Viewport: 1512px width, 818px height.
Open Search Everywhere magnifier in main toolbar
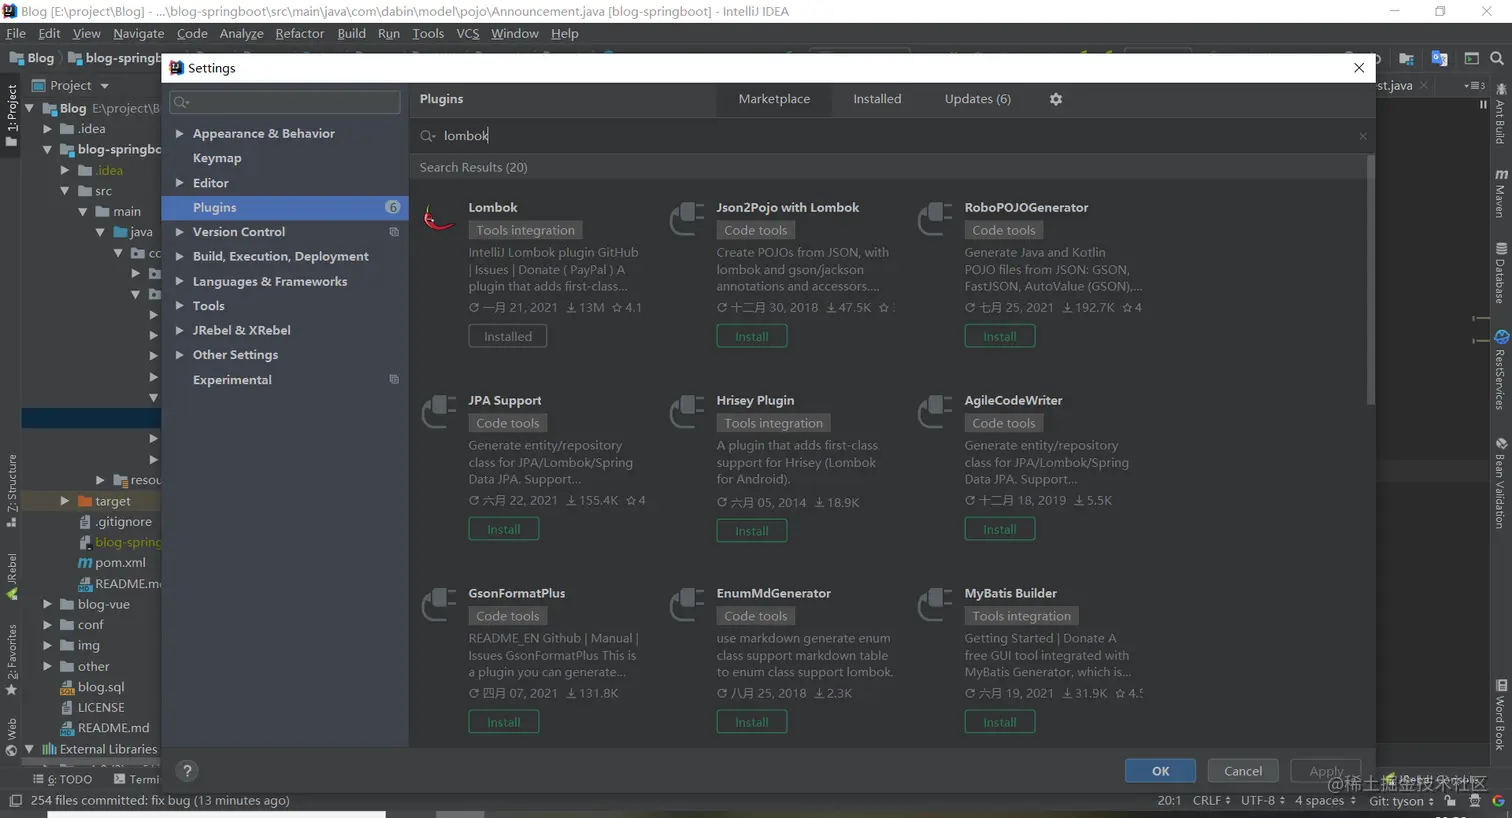point(1497,58)
